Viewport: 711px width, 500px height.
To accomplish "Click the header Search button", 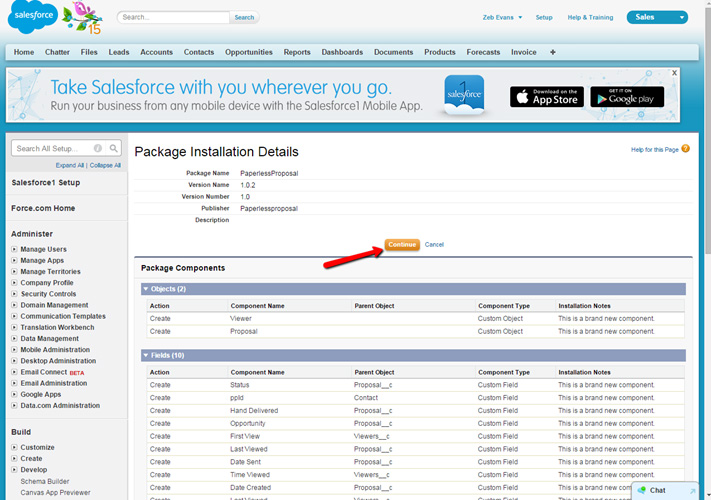I will coord(244,17).
